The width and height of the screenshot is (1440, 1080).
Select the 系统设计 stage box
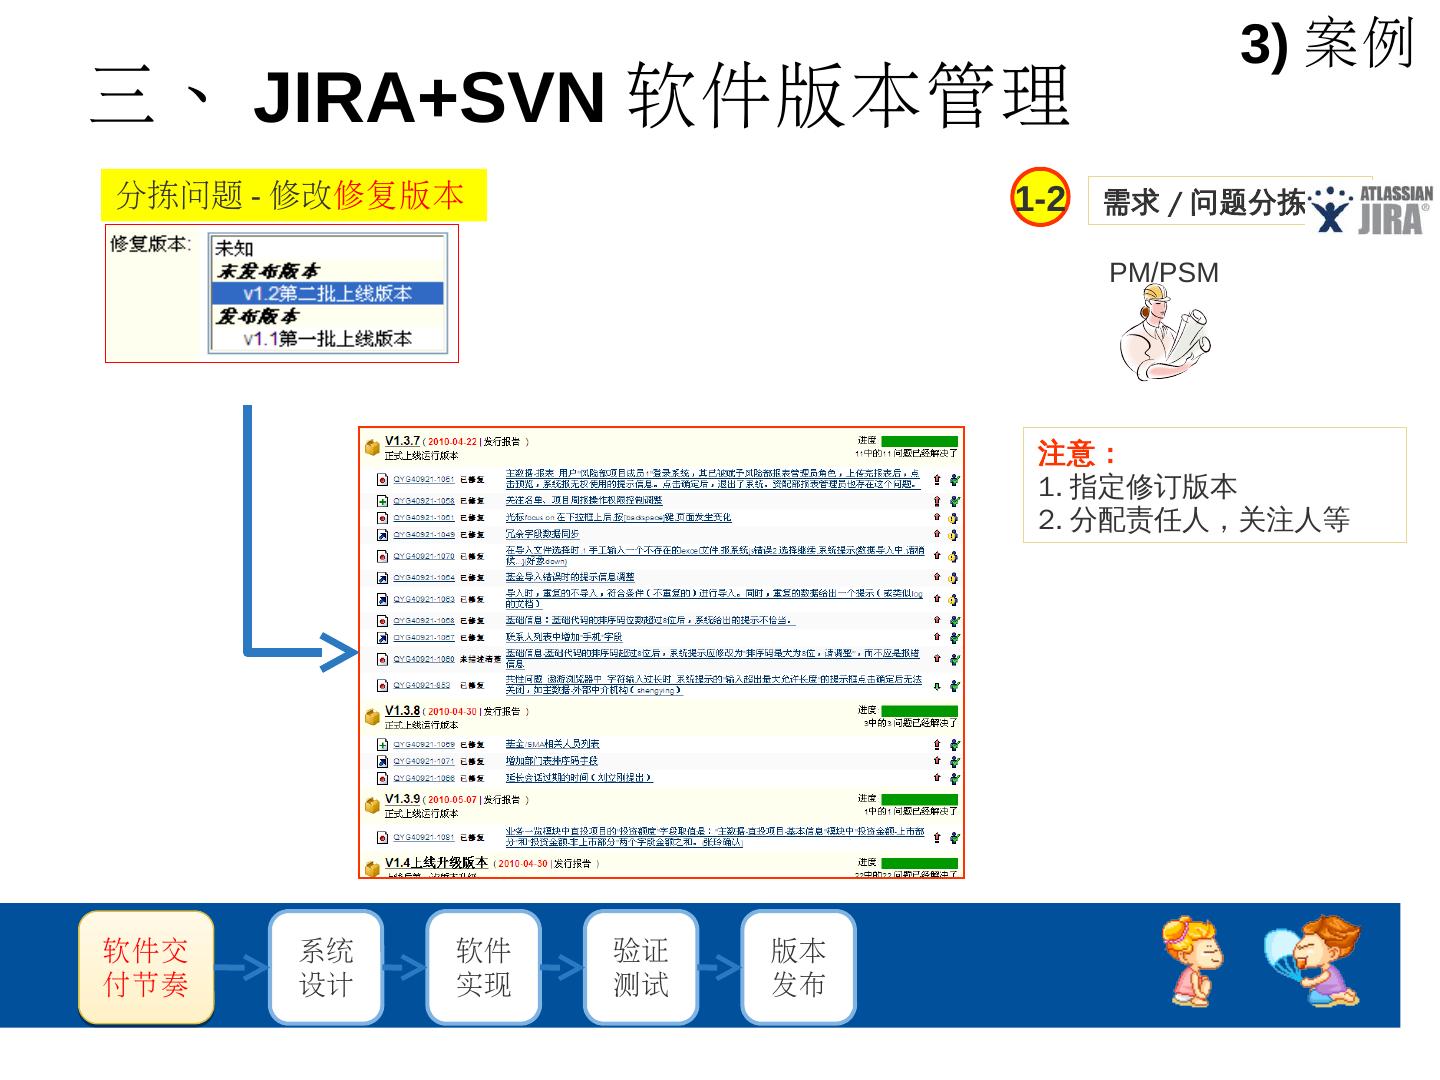coord(326,967)
